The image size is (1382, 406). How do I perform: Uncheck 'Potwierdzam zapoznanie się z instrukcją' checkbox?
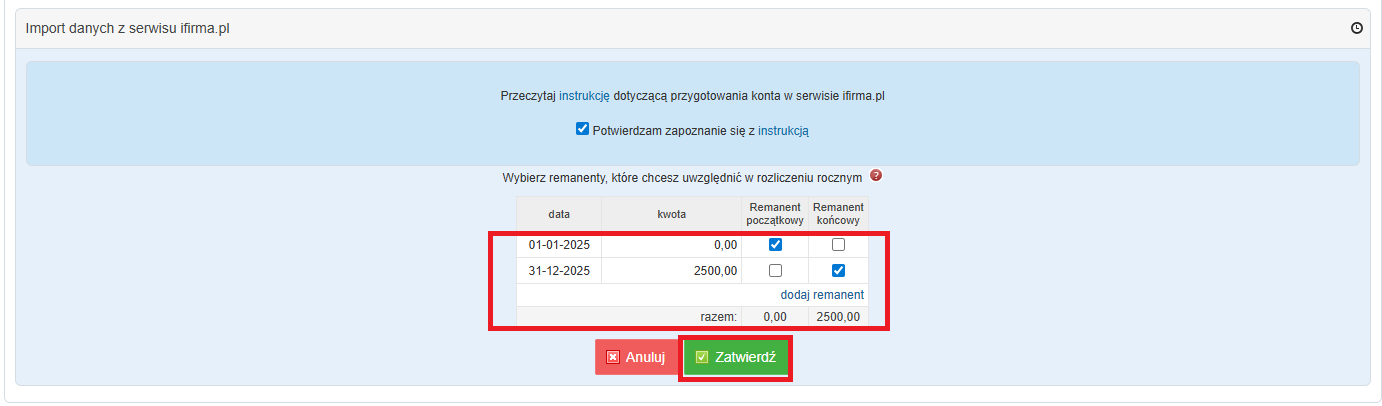[582, 129]
